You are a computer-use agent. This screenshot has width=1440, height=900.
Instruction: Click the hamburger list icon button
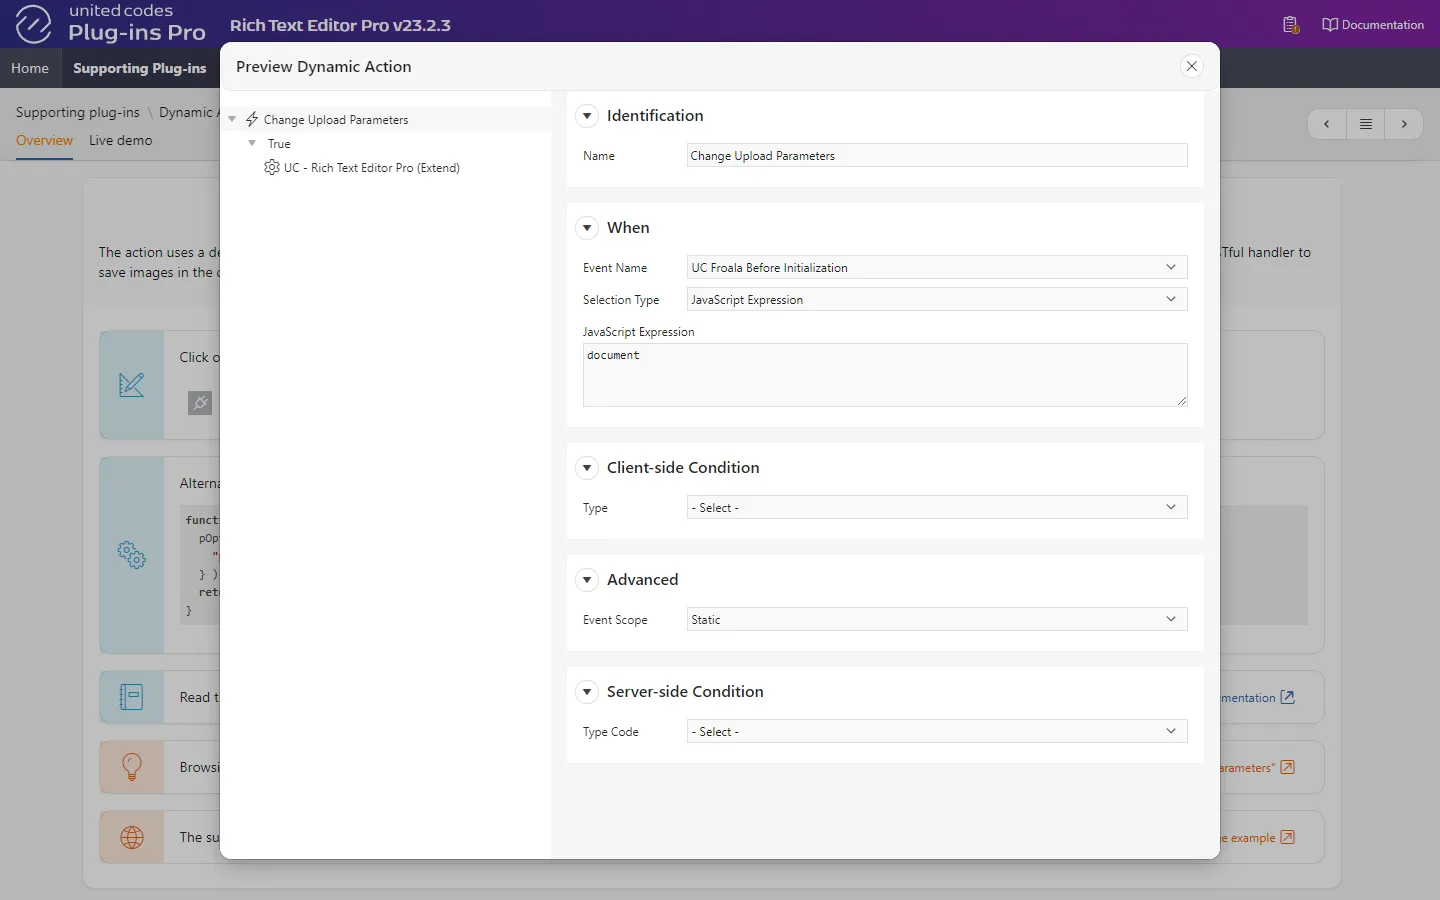(x=1365, y=124)
